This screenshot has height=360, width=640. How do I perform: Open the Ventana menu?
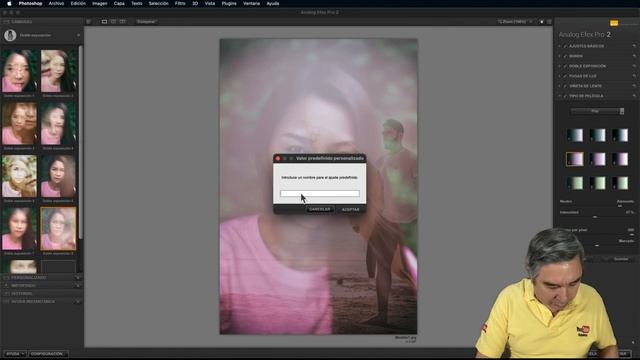[x=251, y=3]
